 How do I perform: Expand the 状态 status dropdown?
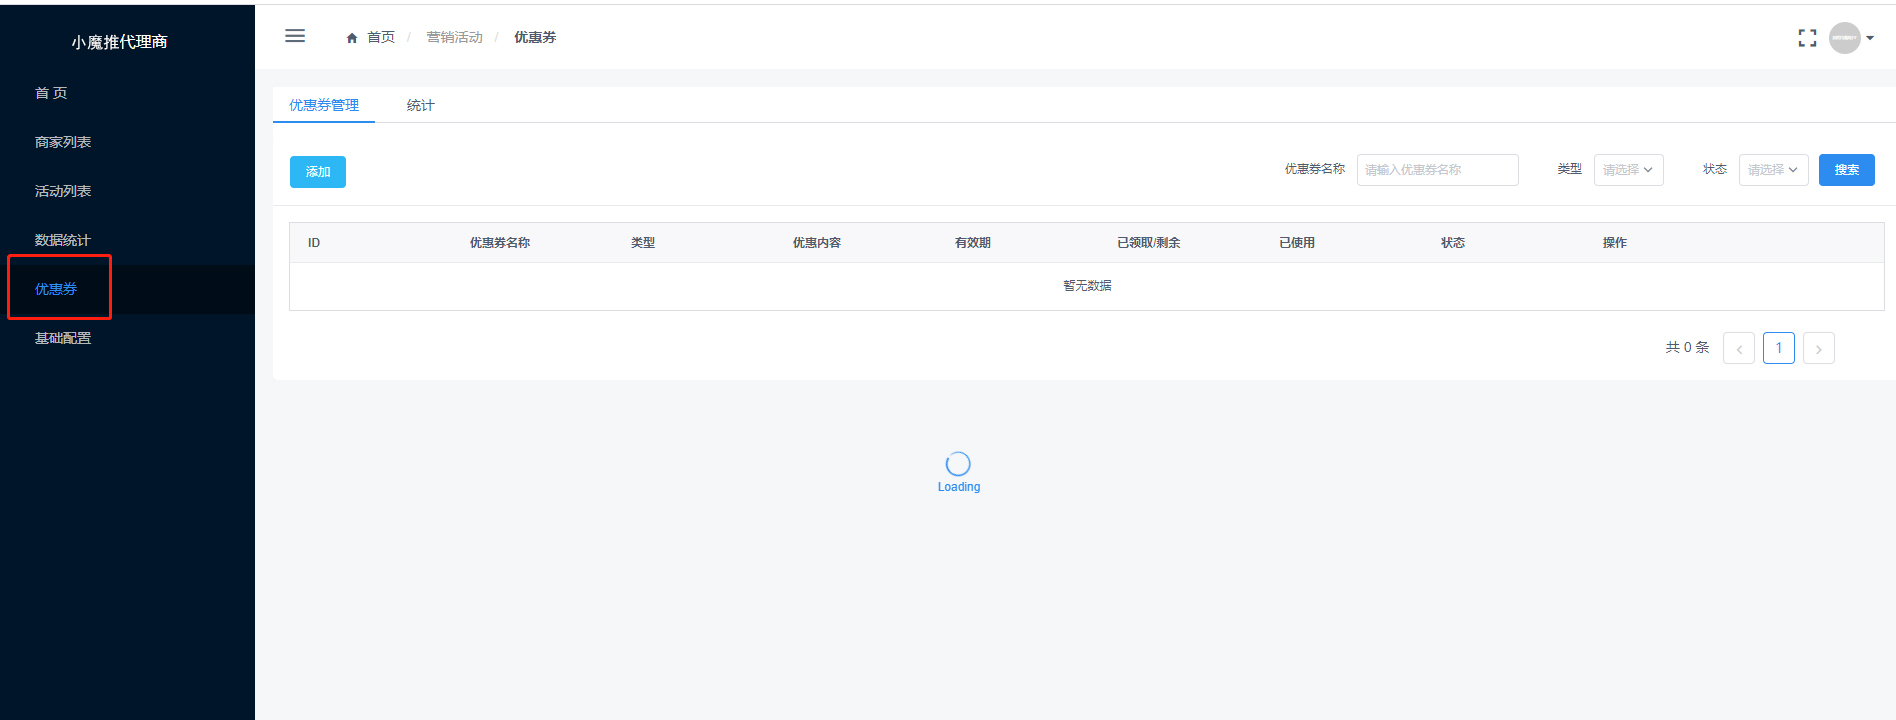pyautogui.click(x=1773, y=170)
